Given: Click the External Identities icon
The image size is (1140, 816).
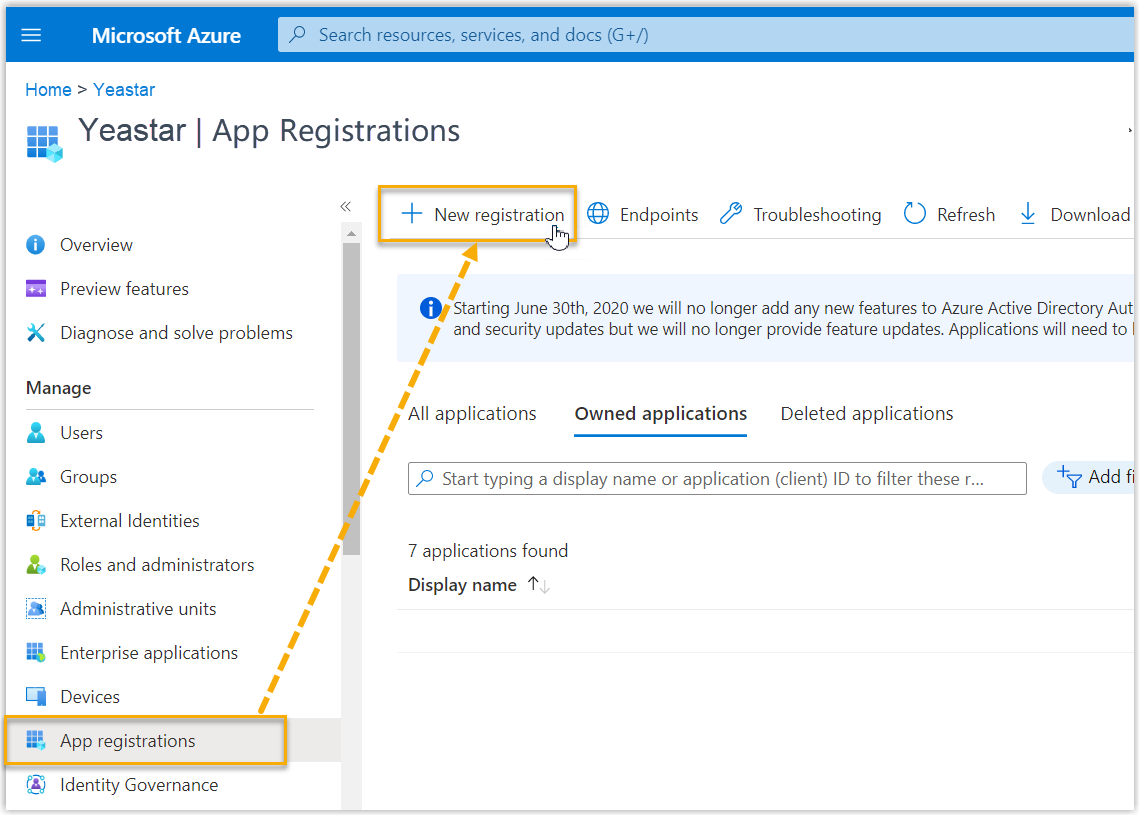Looking at the screenshot, I should pos(36,521).
